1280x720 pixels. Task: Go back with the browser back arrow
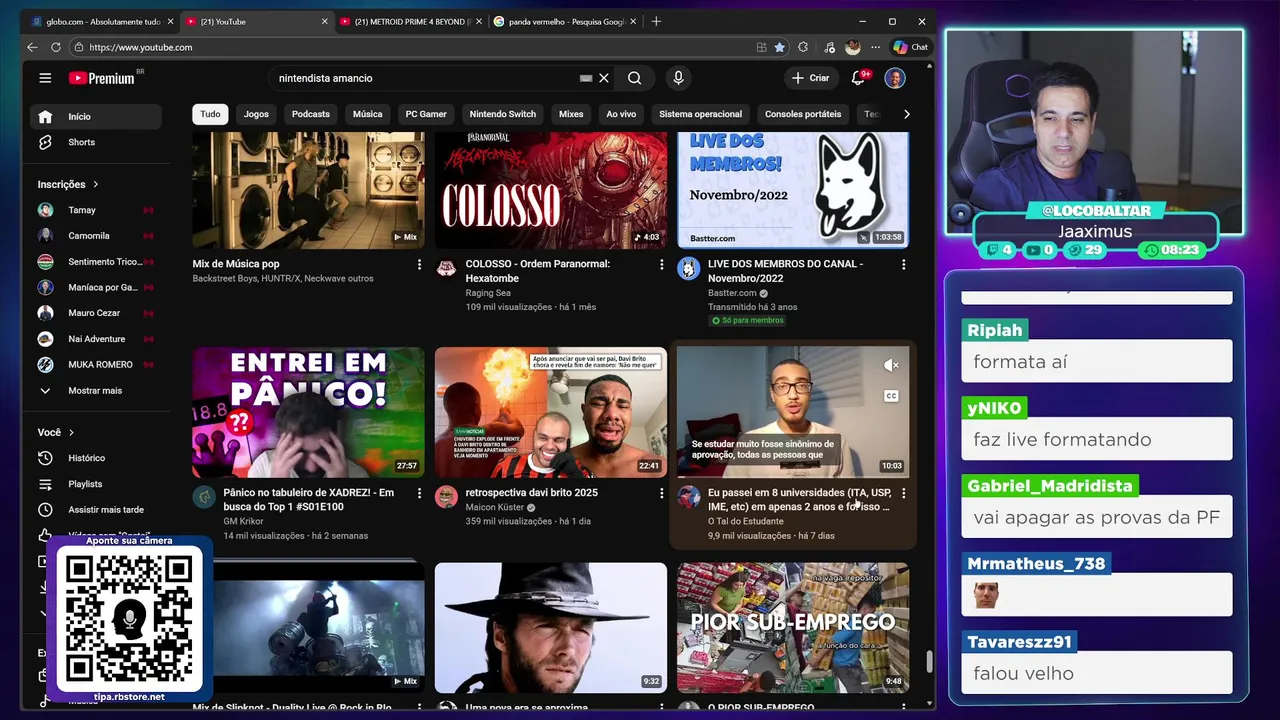tap(32, 47)
